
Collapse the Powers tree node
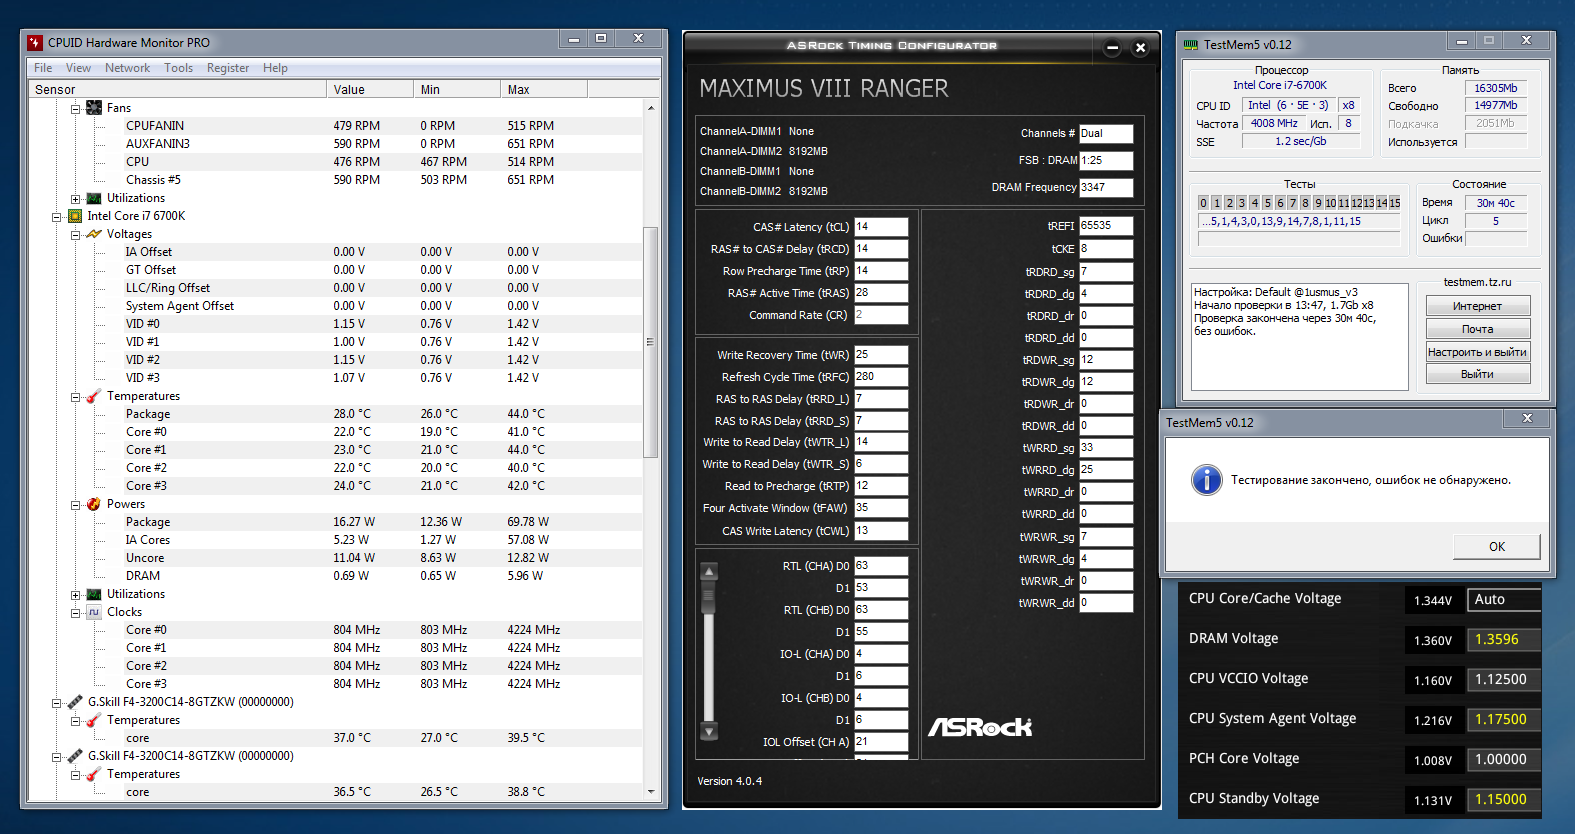click(x=75, y=504)
